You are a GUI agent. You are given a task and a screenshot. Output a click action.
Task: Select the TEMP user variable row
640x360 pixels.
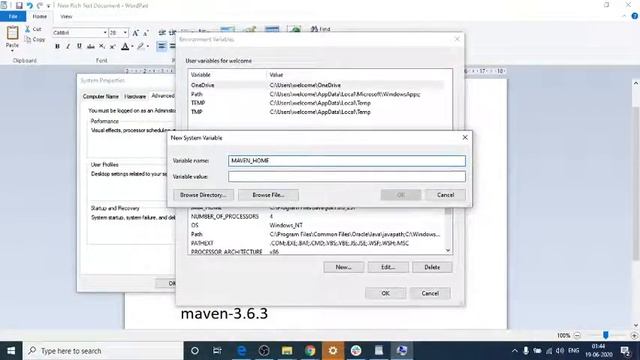317,103
